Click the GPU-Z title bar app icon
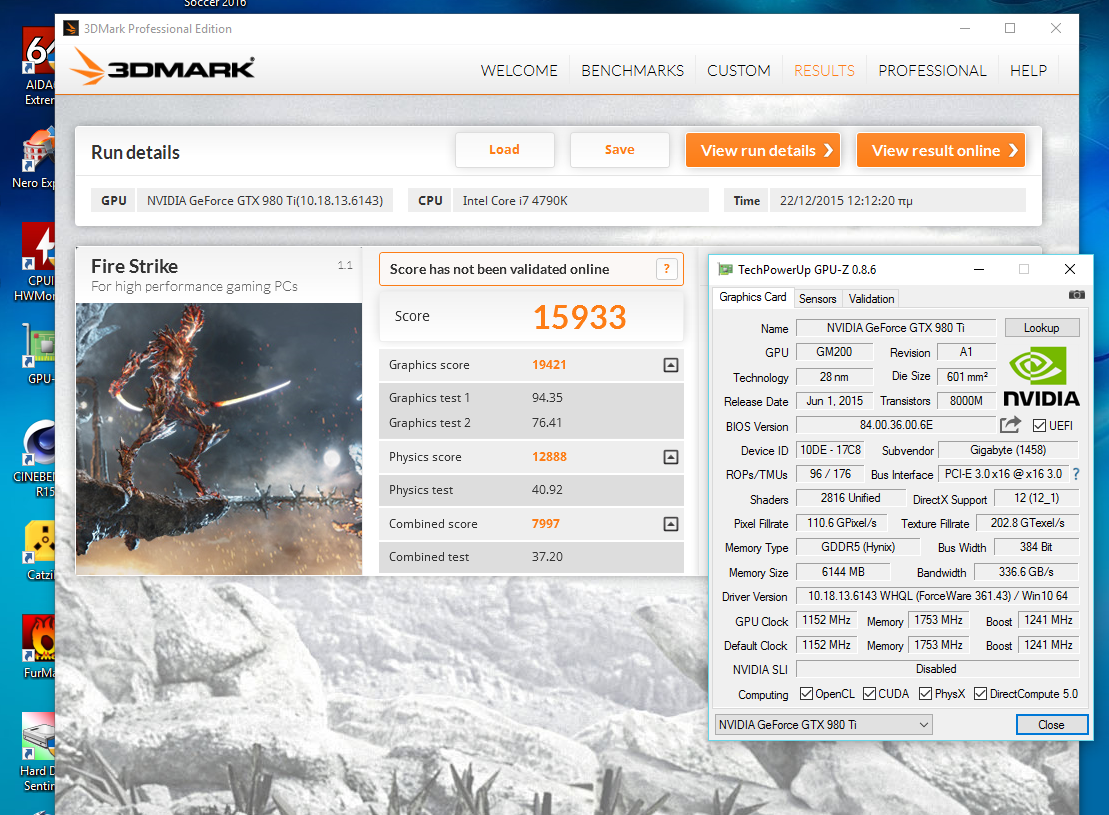 coord(725,270)
